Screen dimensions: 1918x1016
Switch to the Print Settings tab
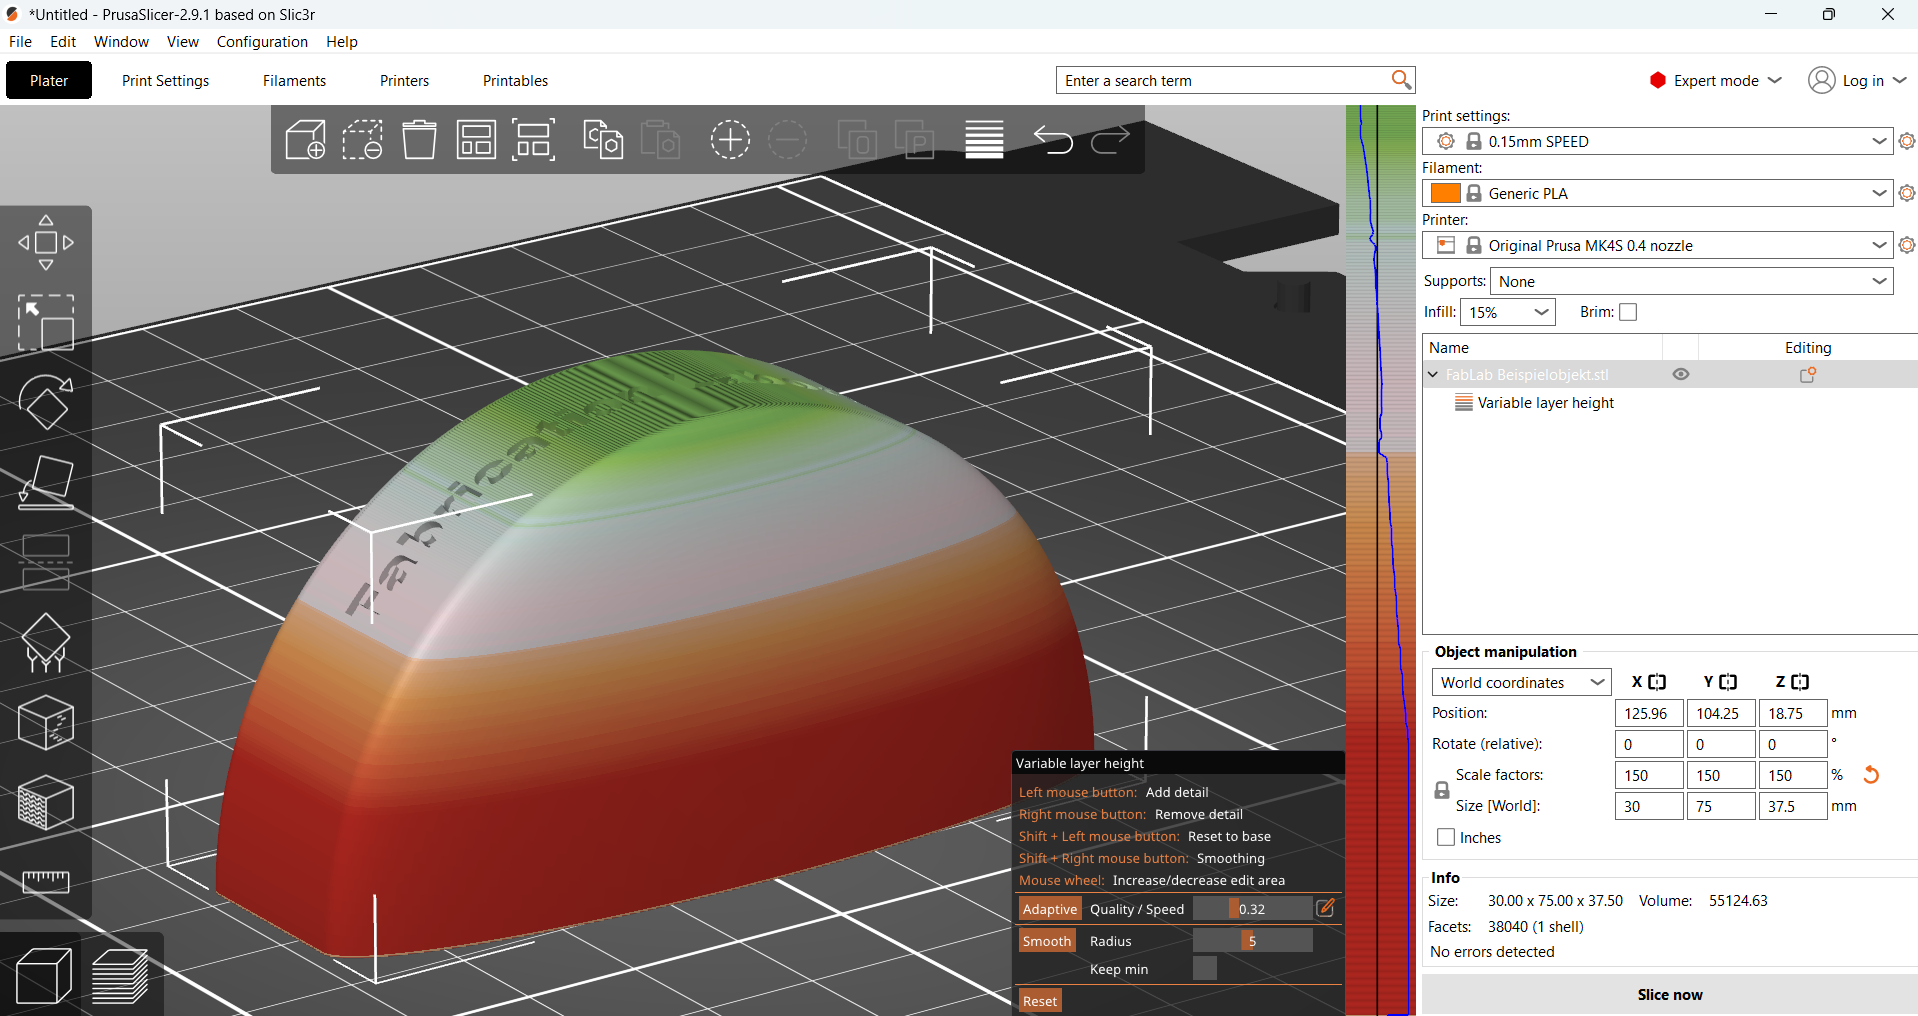click(x=166, y=81)
